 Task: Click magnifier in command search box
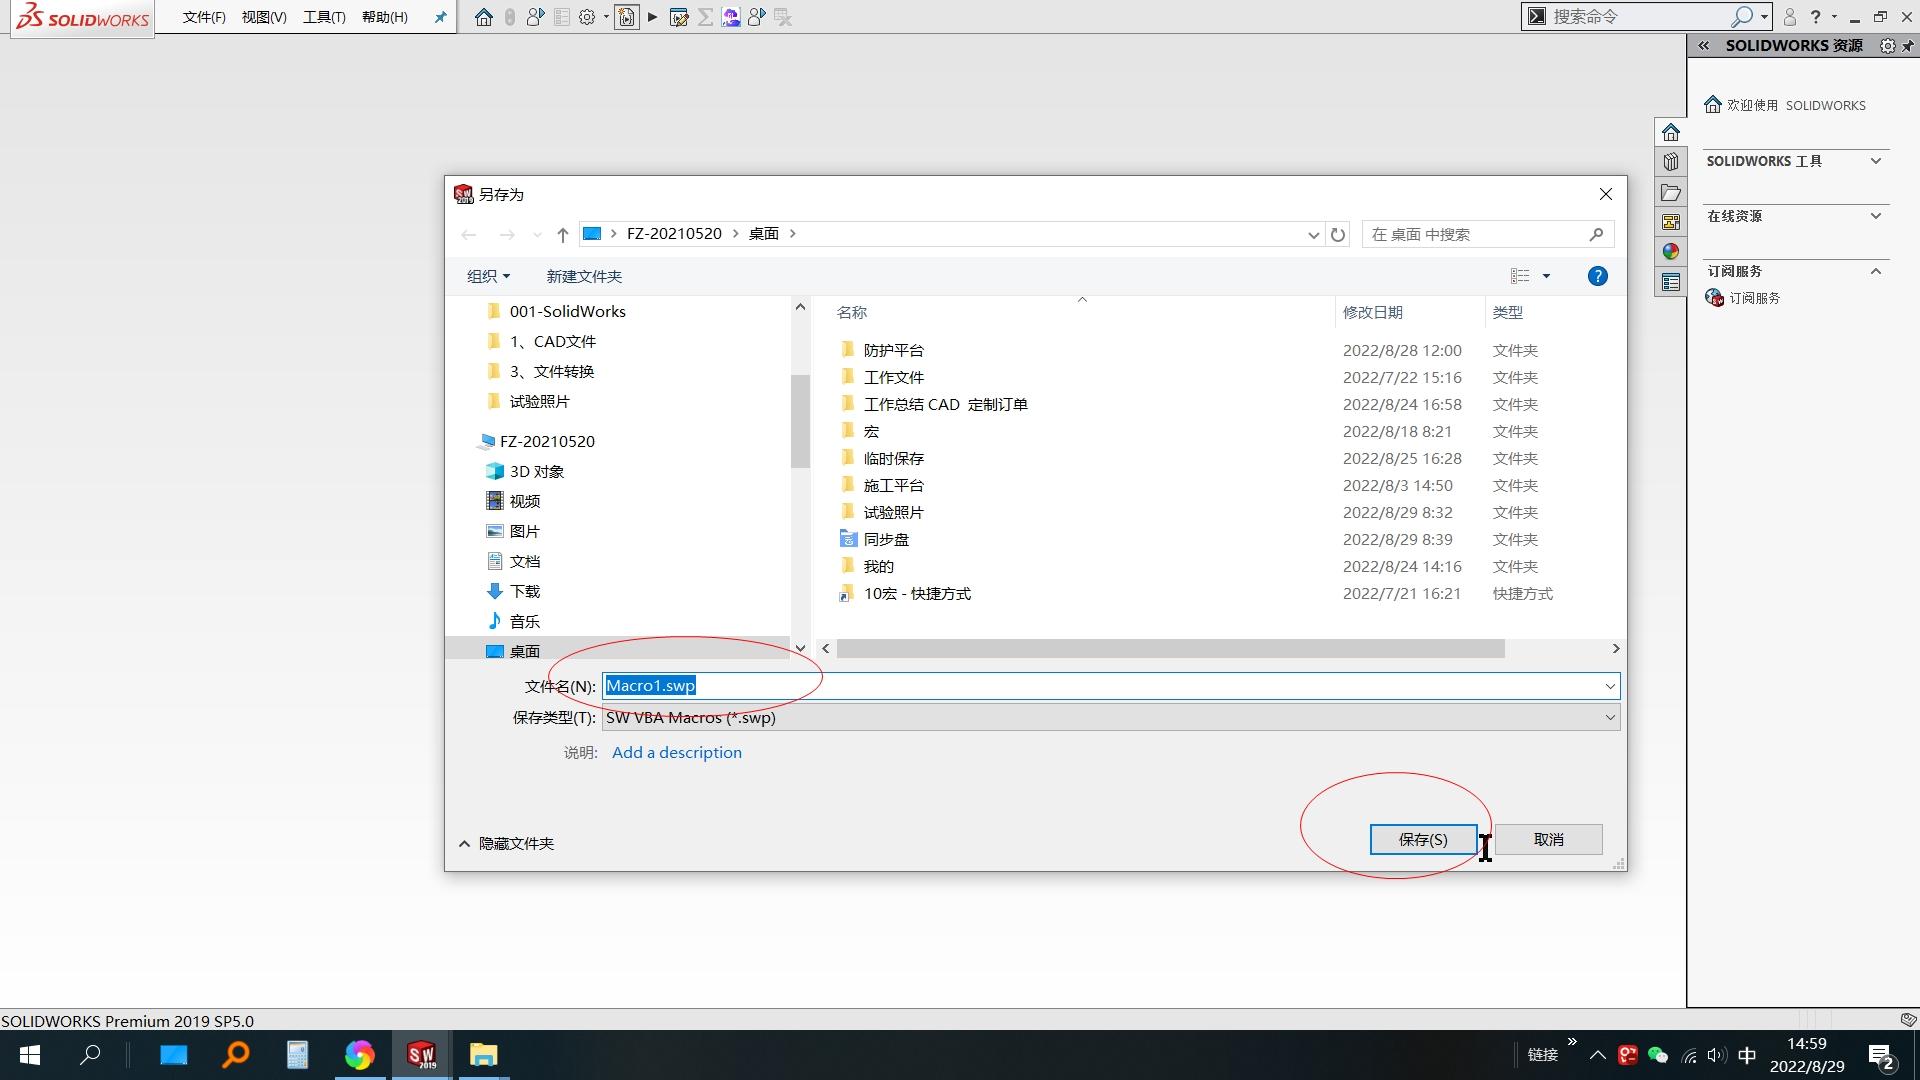coord(1742,17)
